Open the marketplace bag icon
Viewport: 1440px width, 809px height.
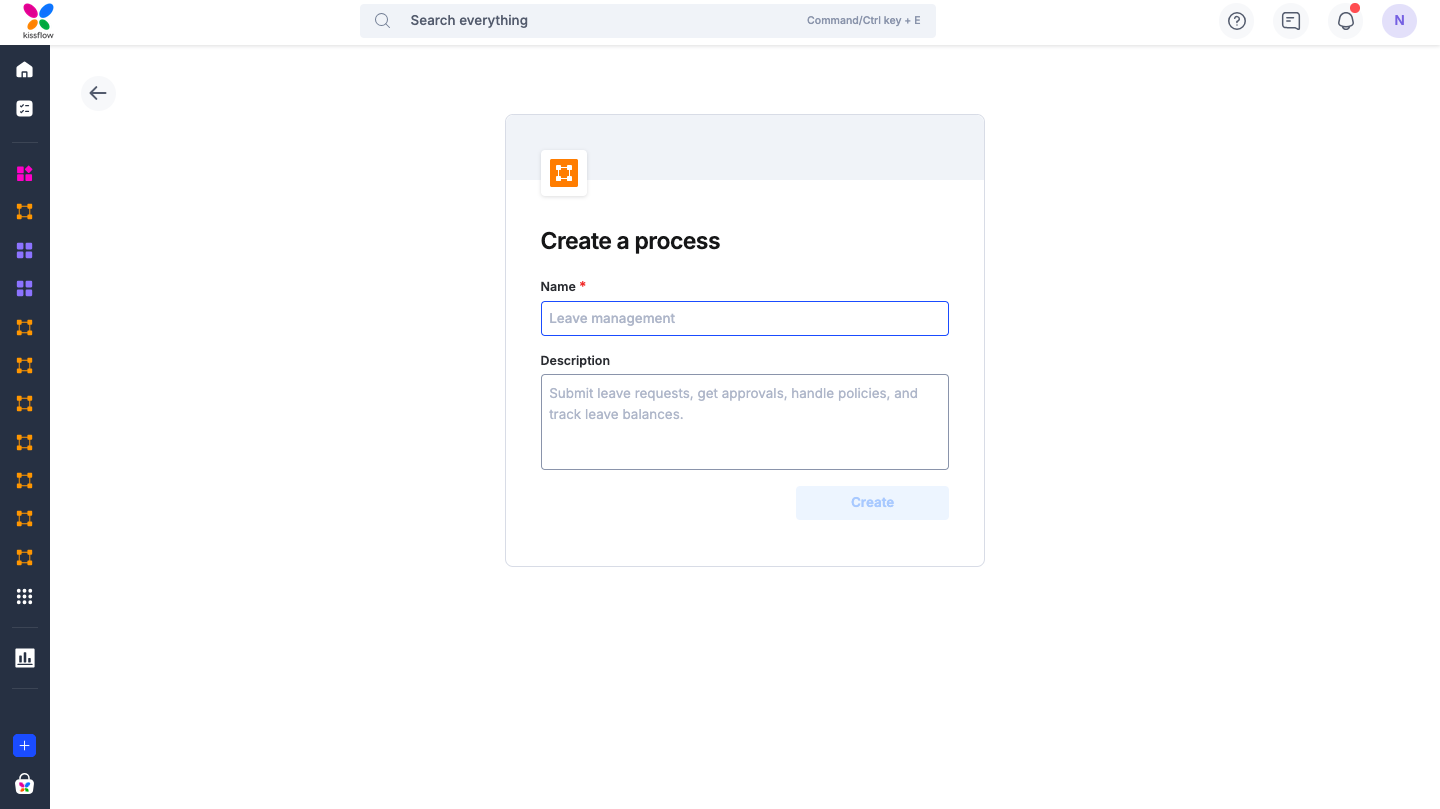pyautogui.click(x=25, y=784)
